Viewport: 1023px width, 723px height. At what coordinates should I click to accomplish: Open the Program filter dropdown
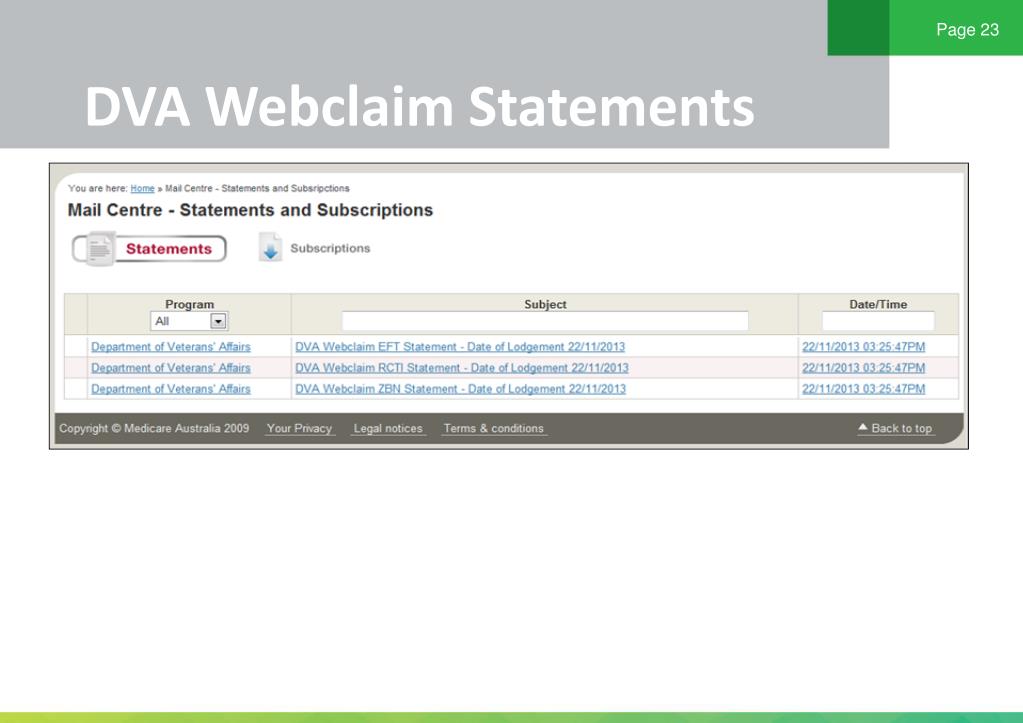pyautogui.click(x=189, y=321)
